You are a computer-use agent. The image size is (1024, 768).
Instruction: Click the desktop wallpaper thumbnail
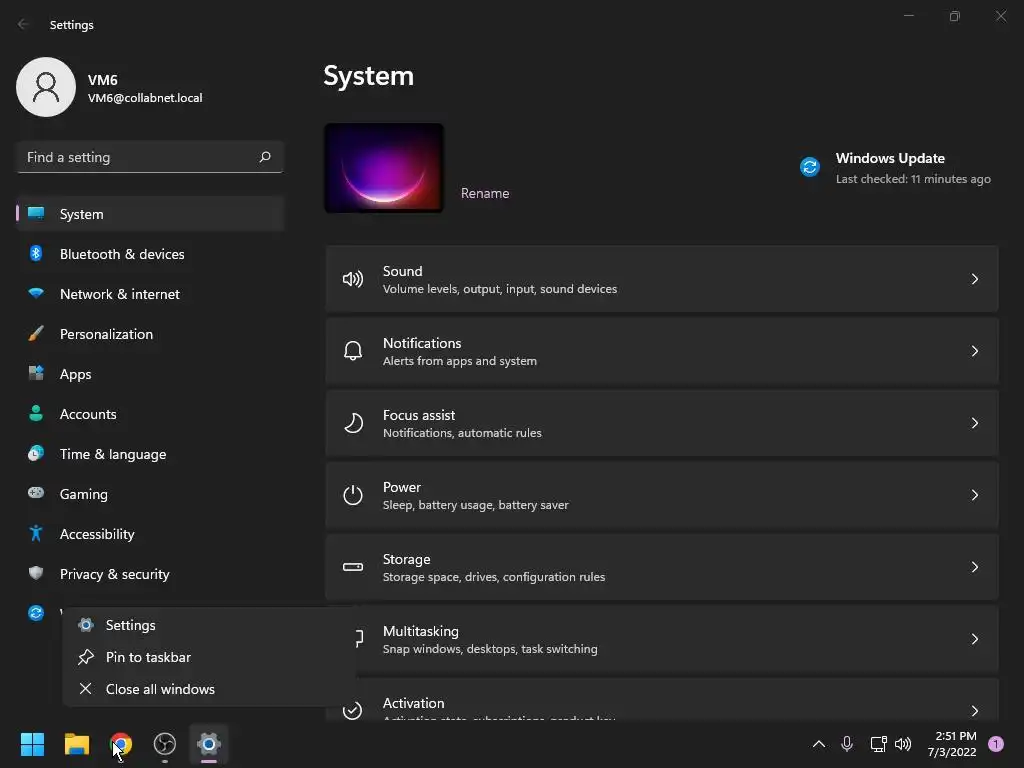coord(384,168)
